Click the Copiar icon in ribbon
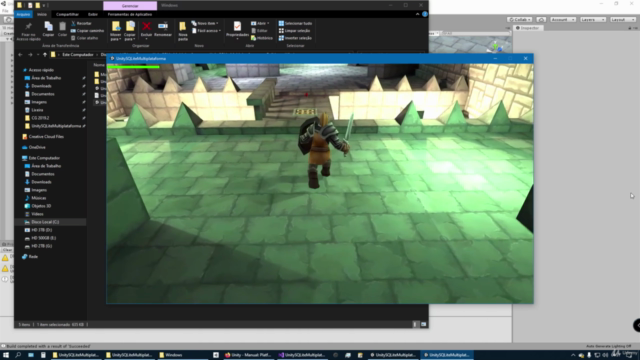The width and height of the screenshot is (640, 360). point(48,29)
